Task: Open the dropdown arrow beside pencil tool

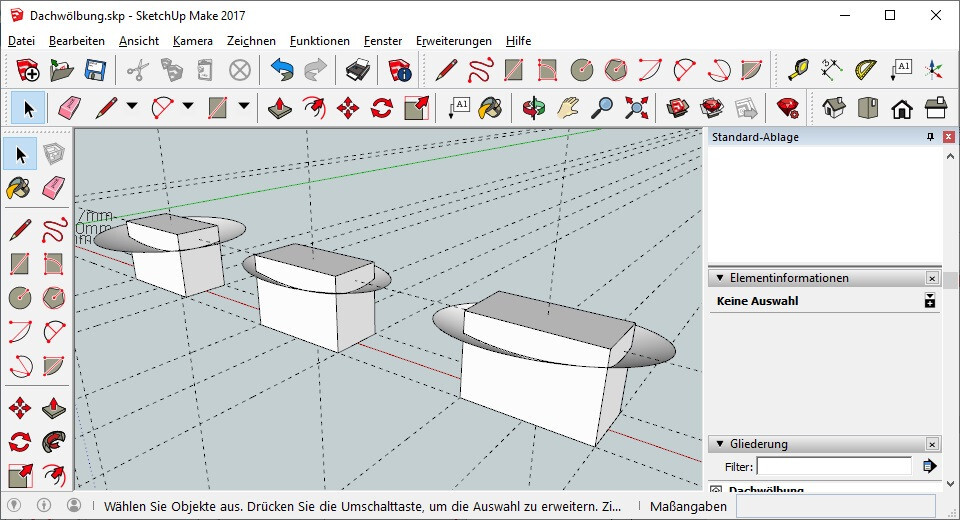Action: pos(132,106)
